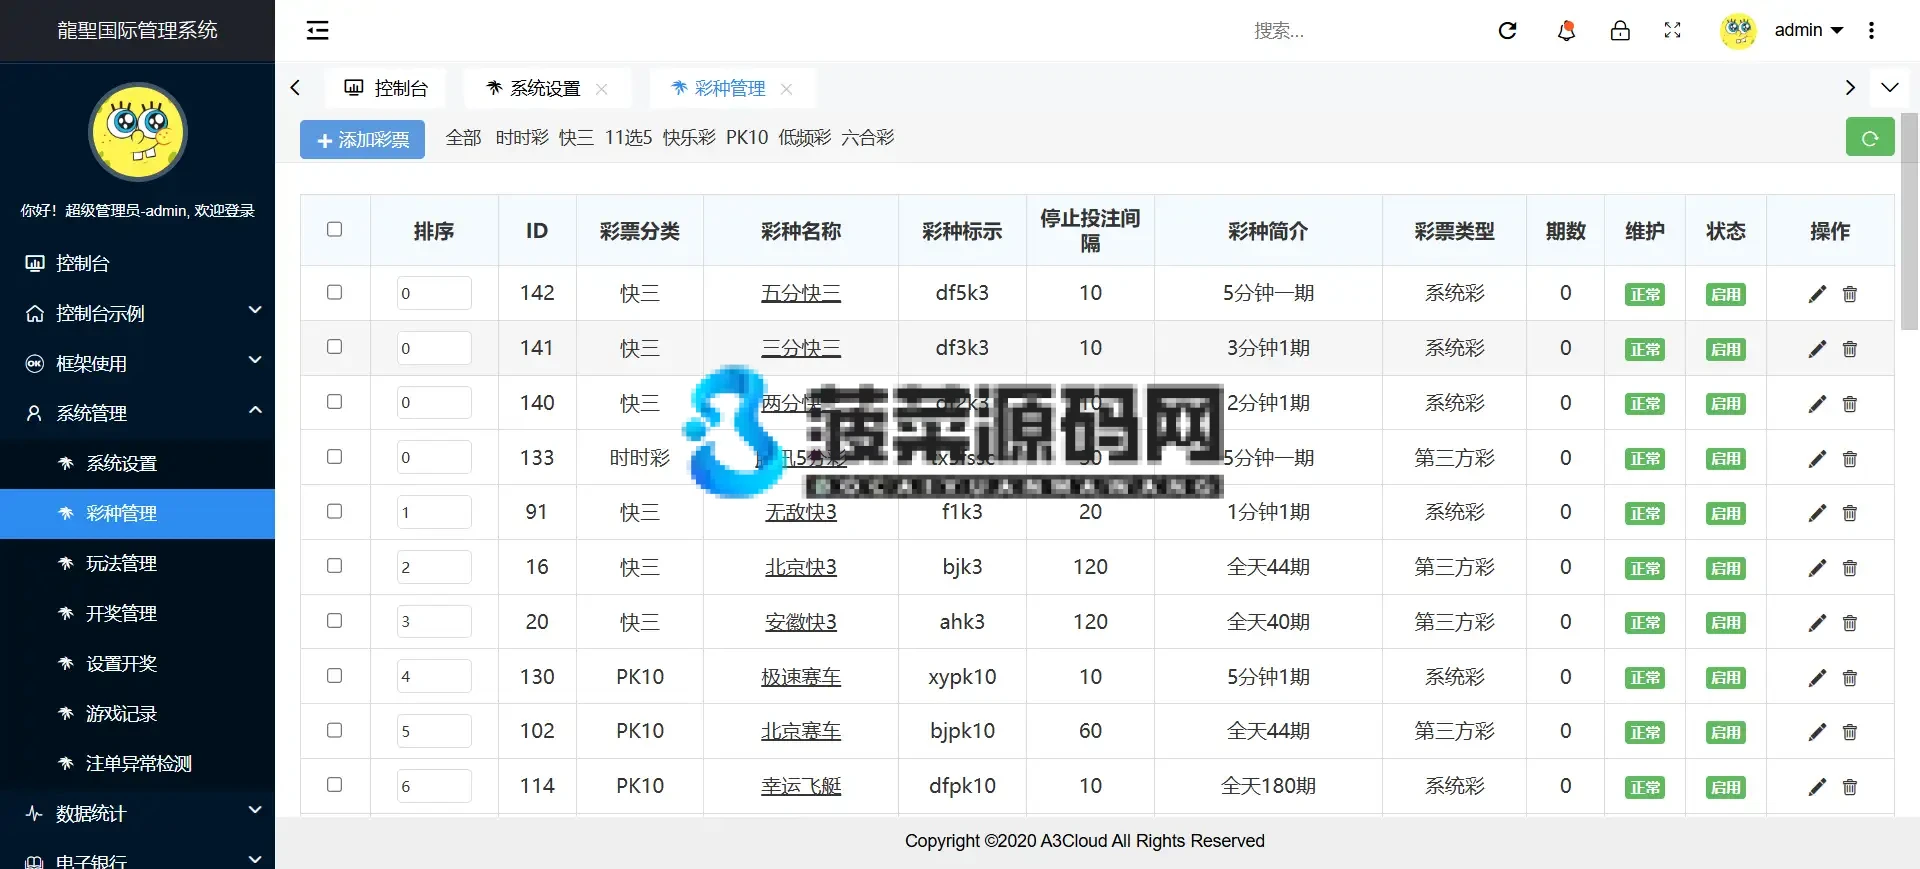Click the refresh icon in top header
Viewport: 1920px width, 869px height.
[1508, 30]
